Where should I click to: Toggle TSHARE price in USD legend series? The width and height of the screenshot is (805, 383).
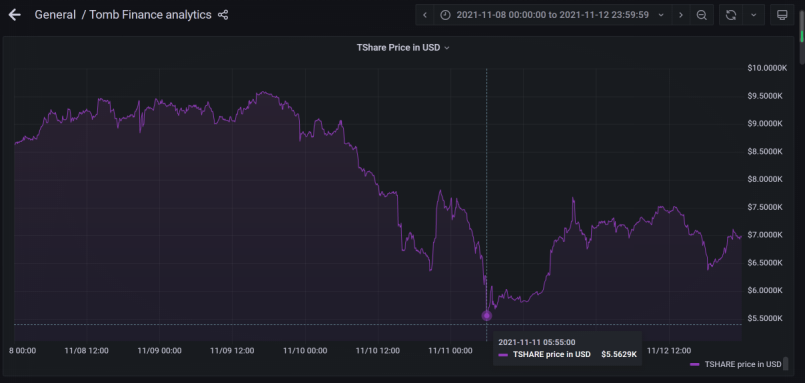(x=742, y=364)
